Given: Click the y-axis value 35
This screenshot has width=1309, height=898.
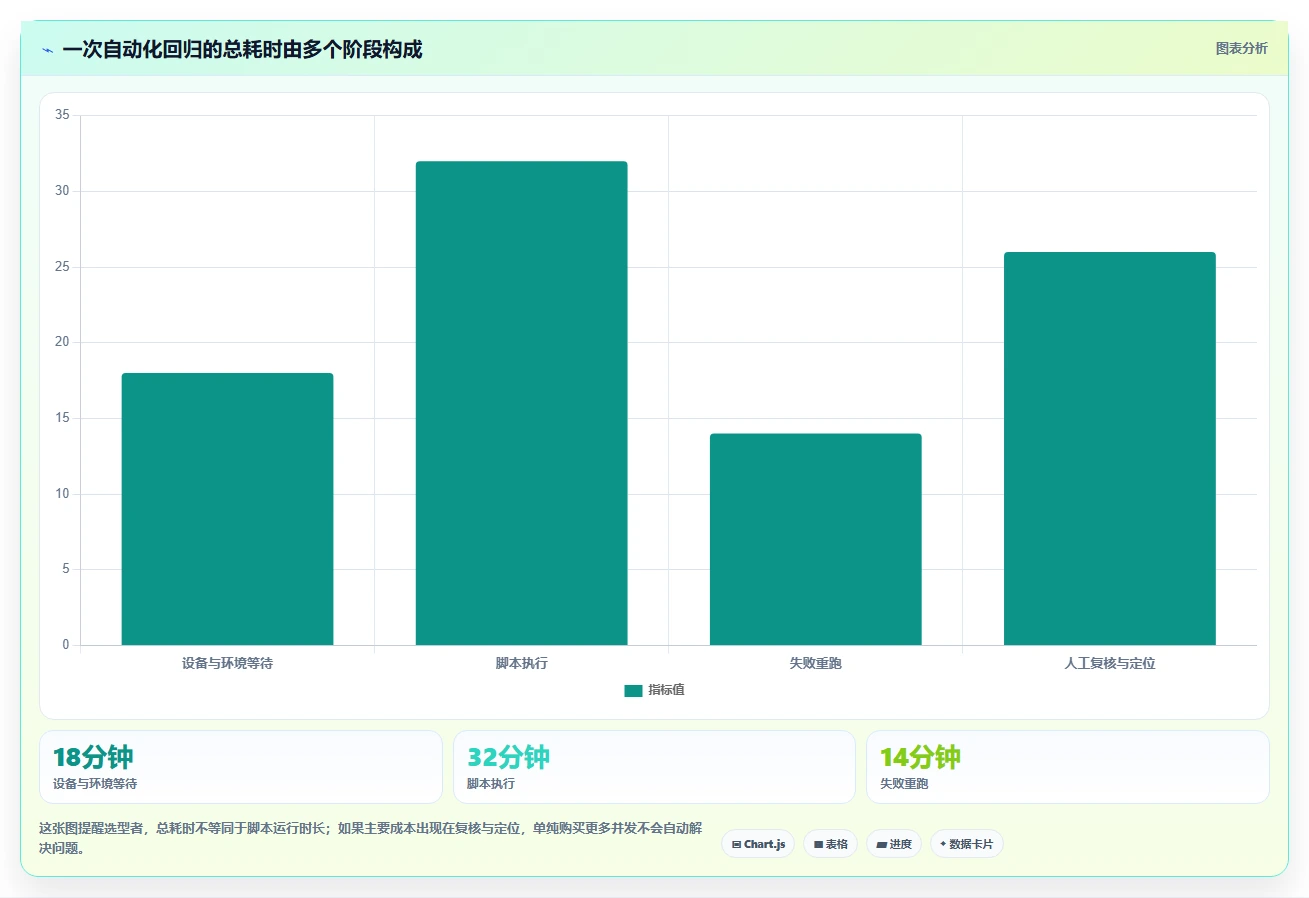Looking at the screenshot, I should 62,115.
